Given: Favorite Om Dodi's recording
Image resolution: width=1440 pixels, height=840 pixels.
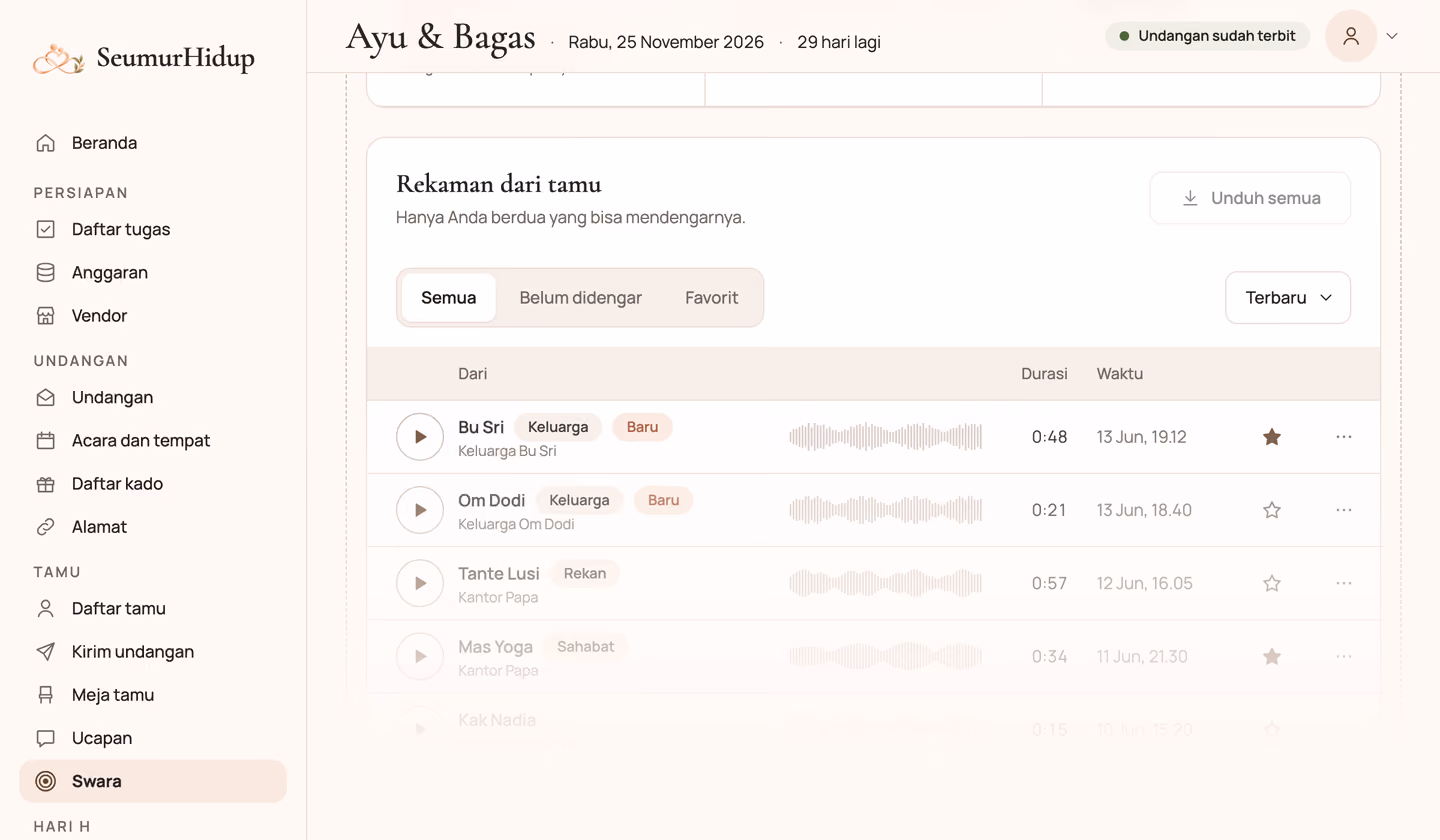Looking at the screenshot, I should [1272, 510].
